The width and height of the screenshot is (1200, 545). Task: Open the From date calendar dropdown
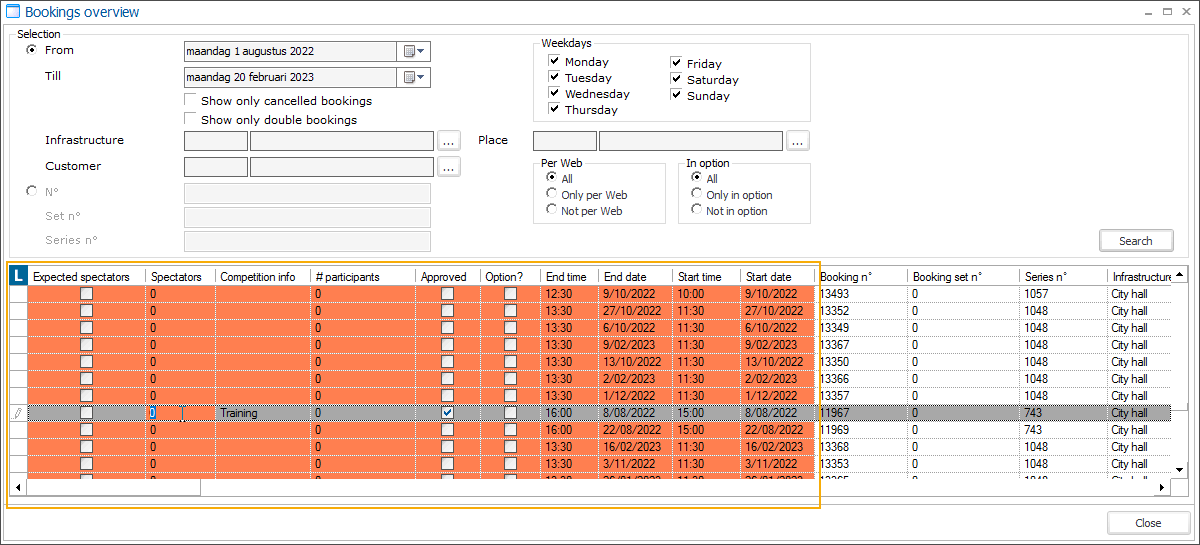(x=414, y=51)
